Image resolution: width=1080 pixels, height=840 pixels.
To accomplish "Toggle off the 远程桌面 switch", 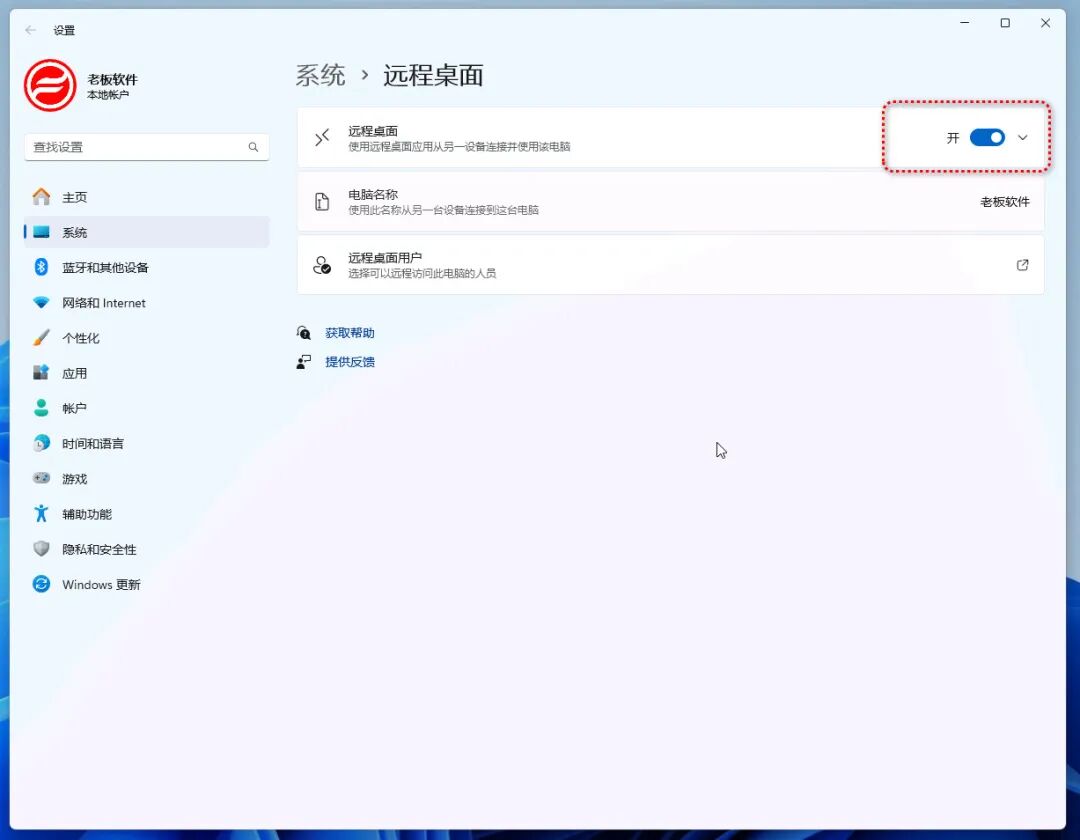I will (x=987, y=138).
